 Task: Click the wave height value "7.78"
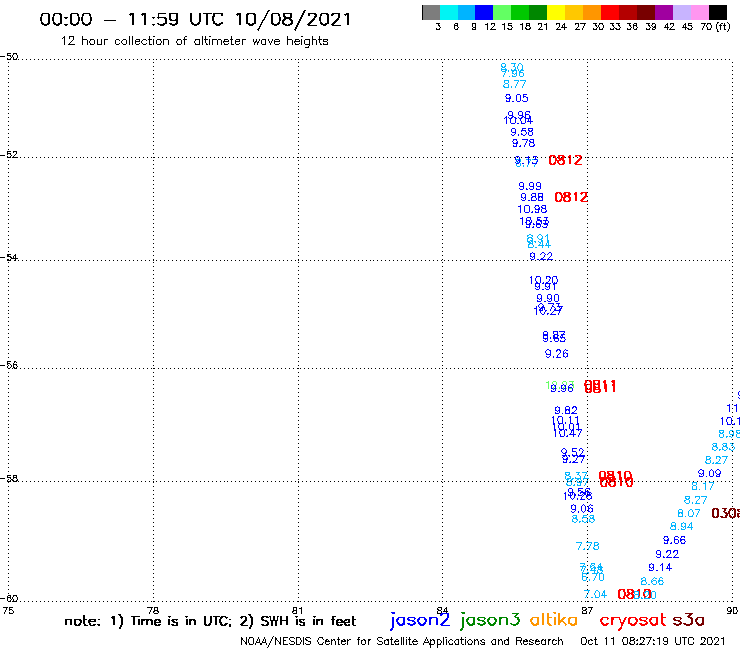coord(588,546)
